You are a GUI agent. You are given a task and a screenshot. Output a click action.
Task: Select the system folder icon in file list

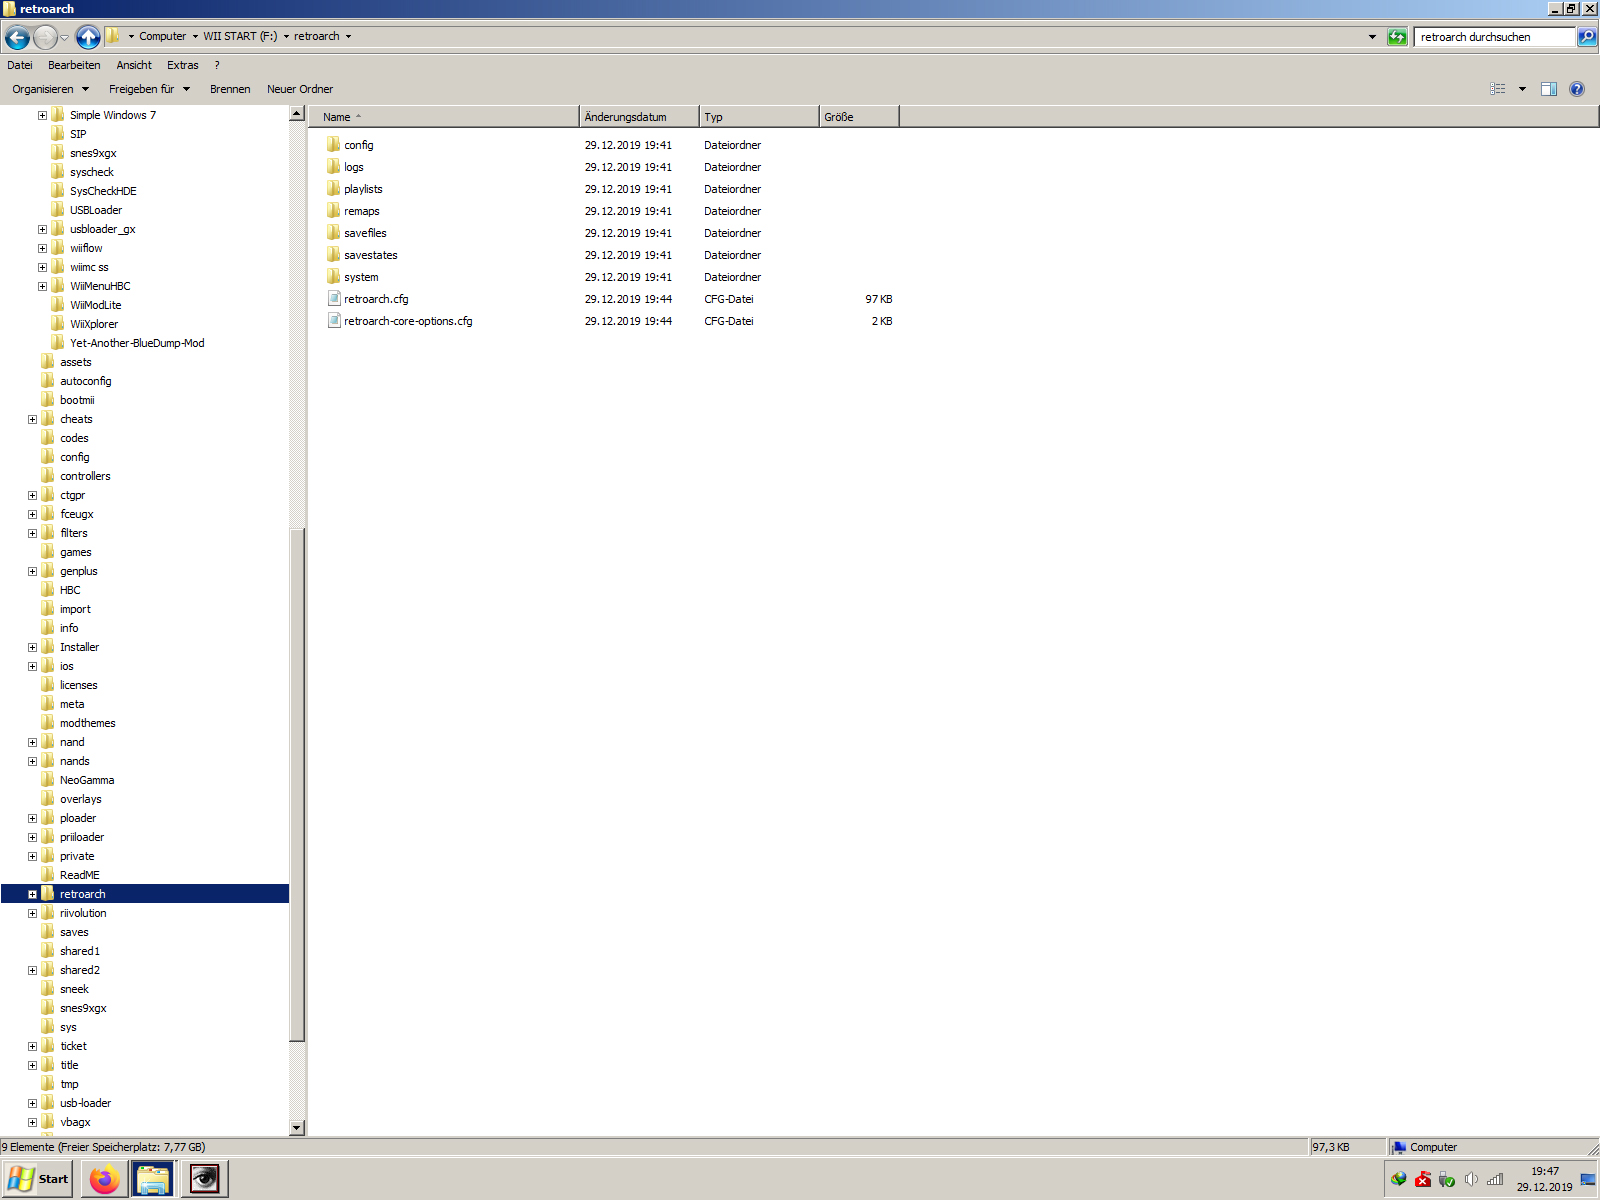(333, 277)
